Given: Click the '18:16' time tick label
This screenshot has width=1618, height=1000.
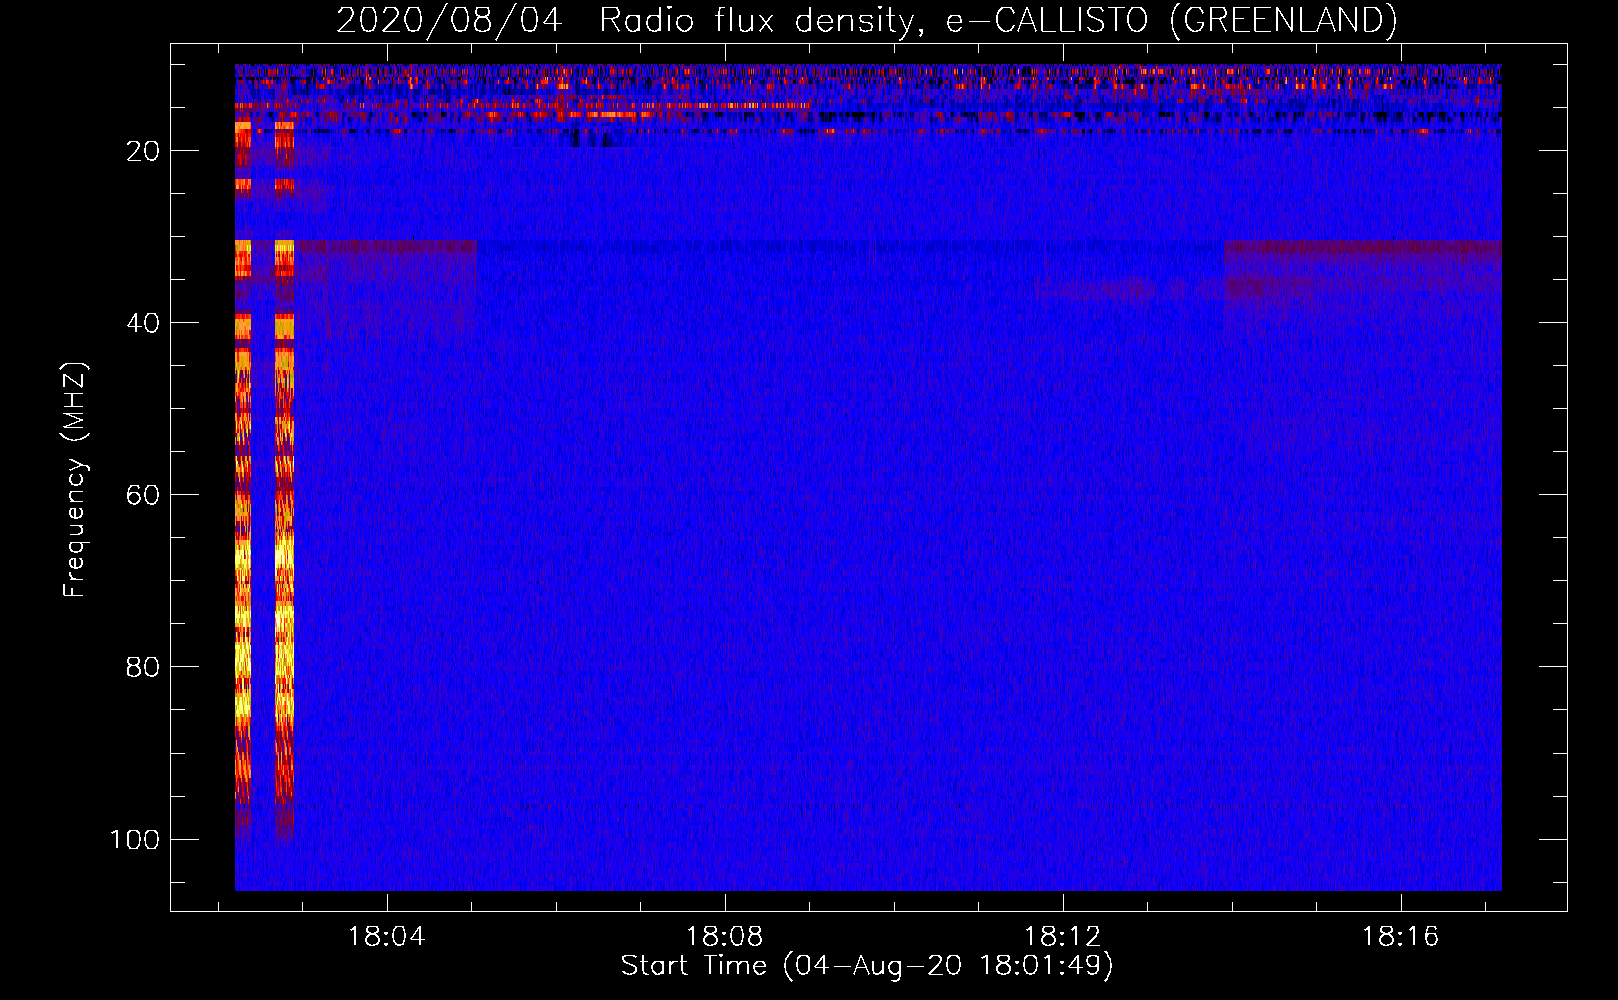Looking at the screenshot, I should pos(1400,937).
